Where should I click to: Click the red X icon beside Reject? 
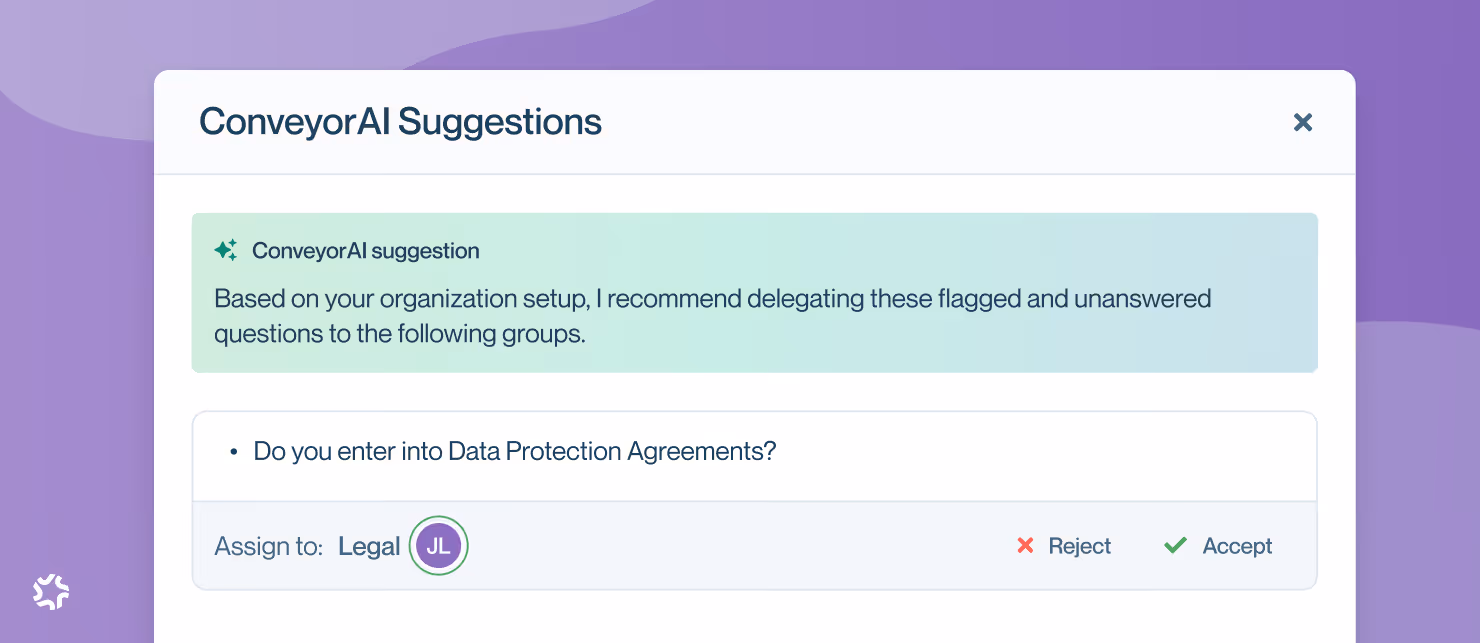(1025, 546)
